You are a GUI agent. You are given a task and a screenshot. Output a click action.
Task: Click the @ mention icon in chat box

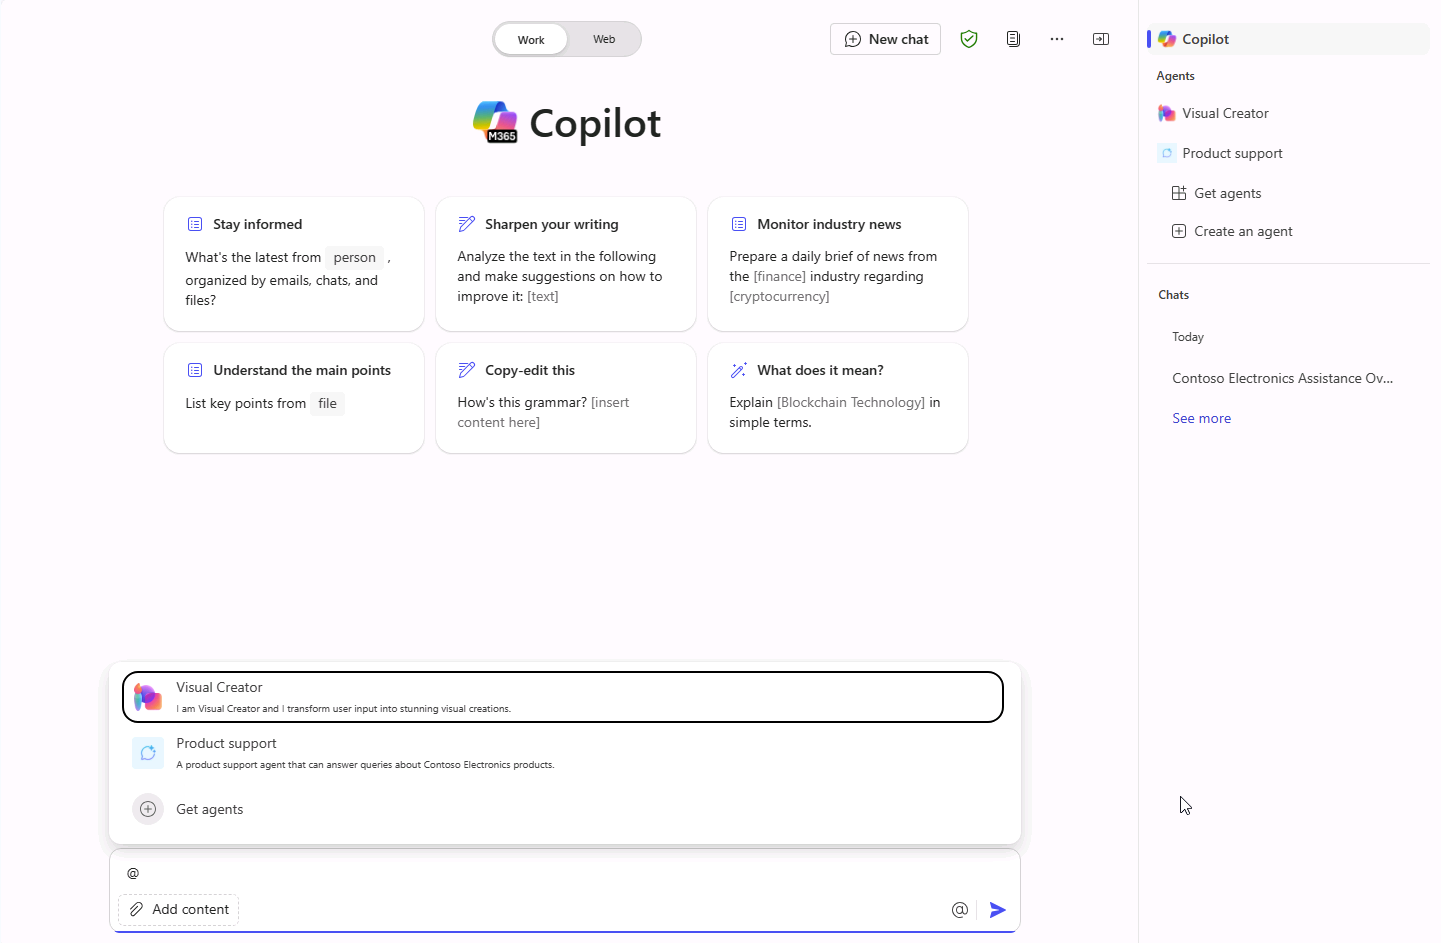pyautogui.click(x=960, y=910)
